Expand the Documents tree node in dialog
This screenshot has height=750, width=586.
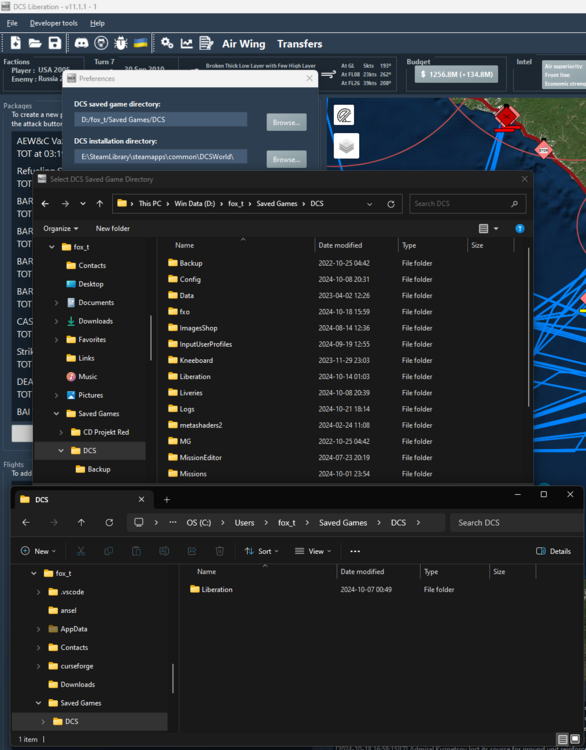pyautogui.click(x=56, y=303)
